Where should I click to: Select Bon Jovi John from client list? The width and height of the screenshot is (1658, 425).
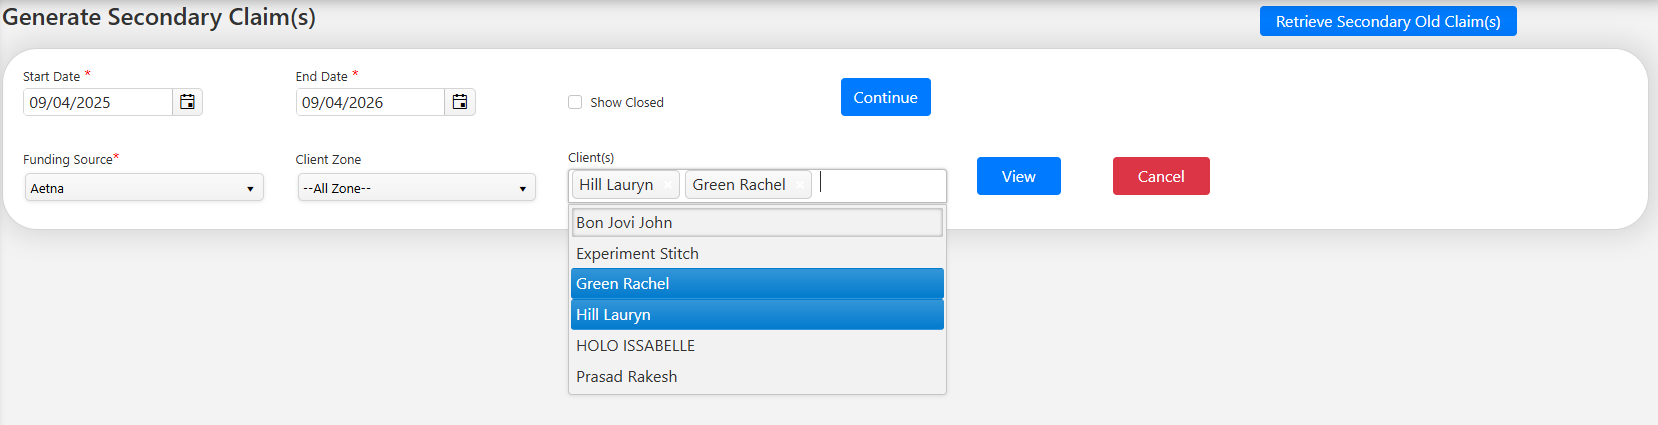[757, 222]
